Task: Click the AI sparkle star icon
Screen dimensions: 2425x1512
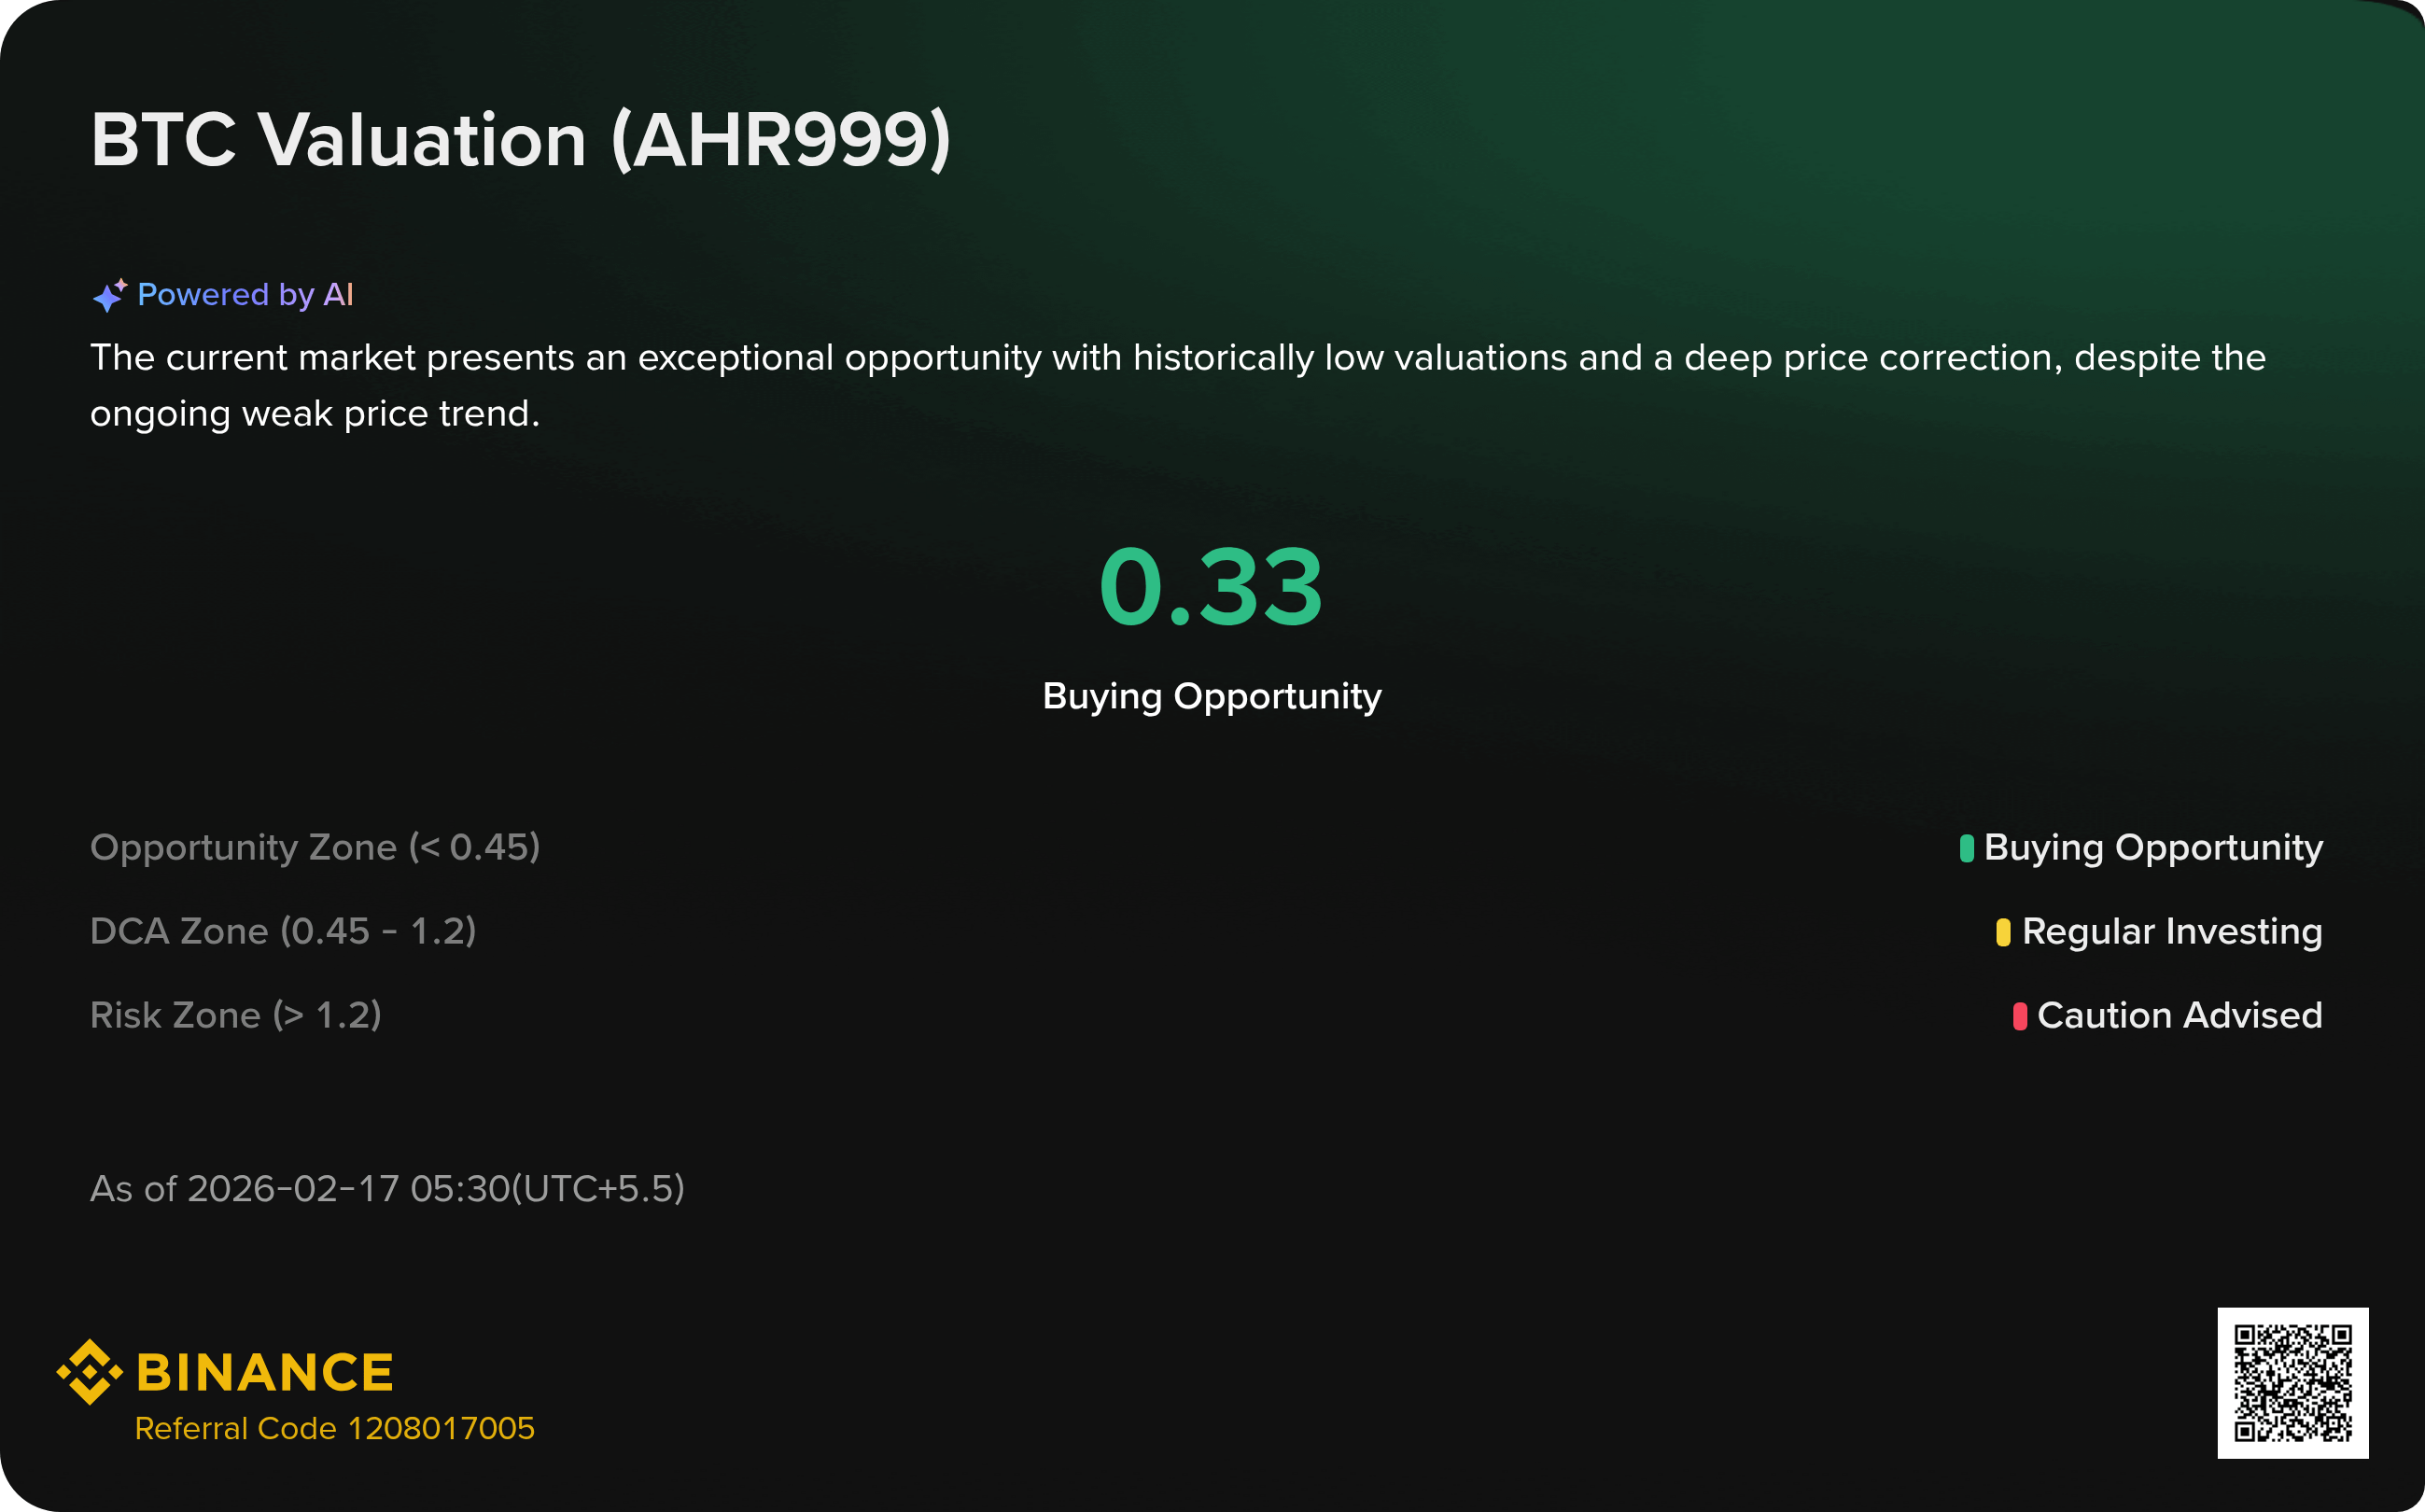Action: (109, 295)
